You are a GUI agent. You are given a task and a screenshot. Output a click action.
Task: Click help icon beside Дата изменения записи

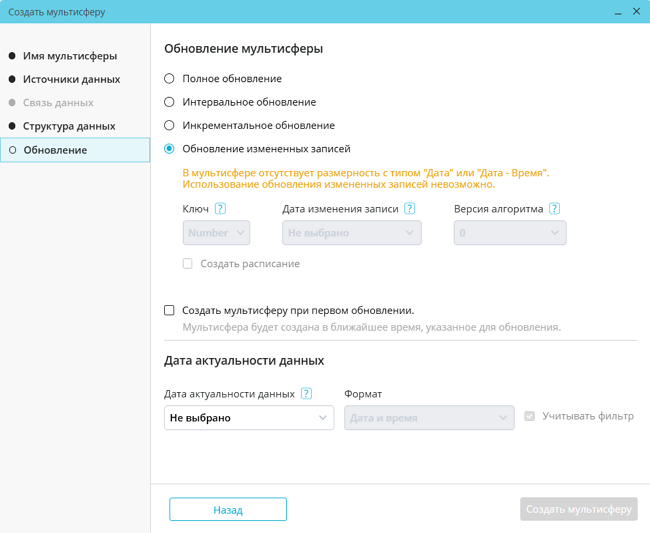click(410, 209)
